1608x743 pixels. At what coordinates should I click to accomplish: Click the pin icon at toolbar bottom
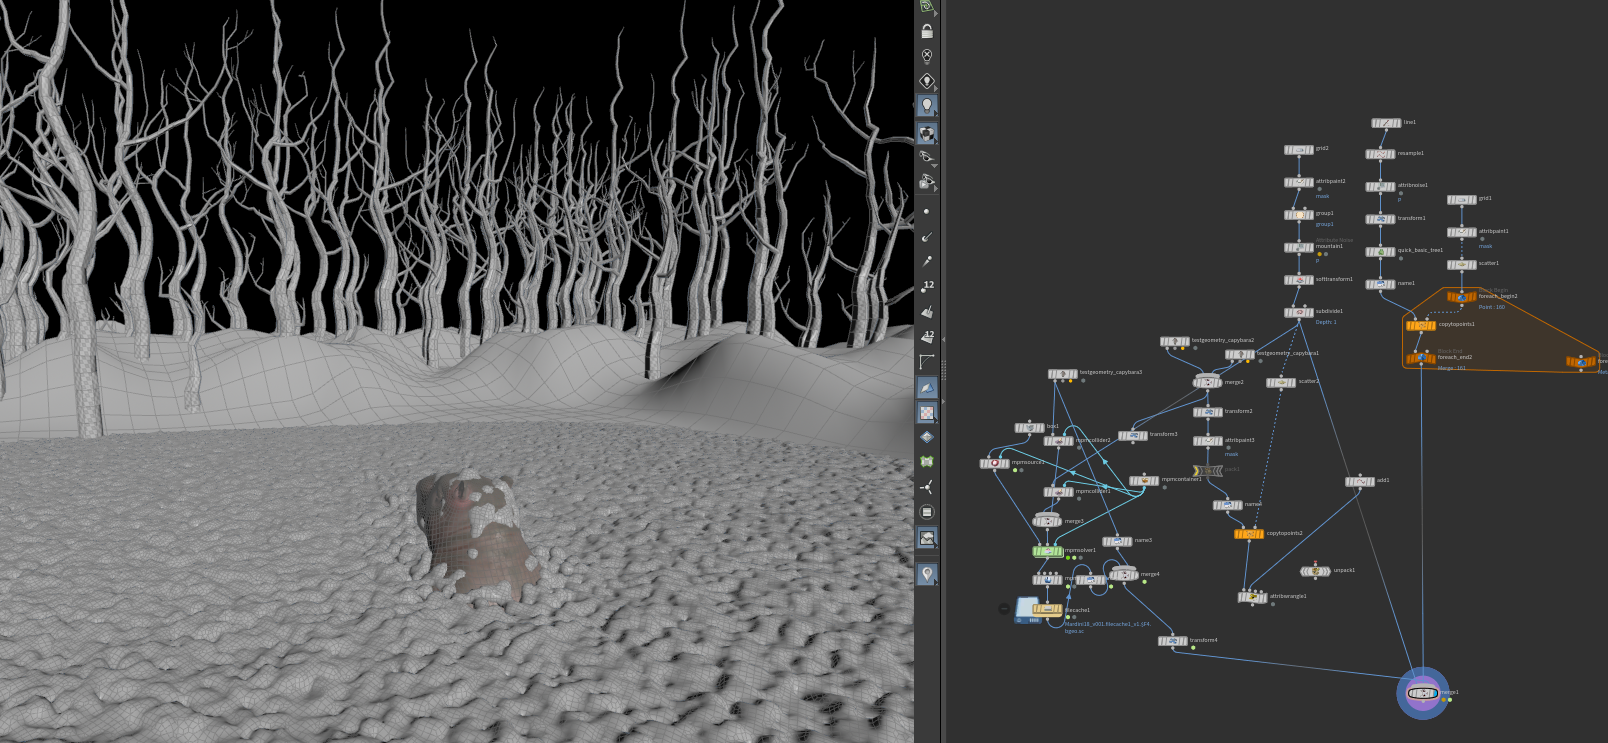(927, 574)
